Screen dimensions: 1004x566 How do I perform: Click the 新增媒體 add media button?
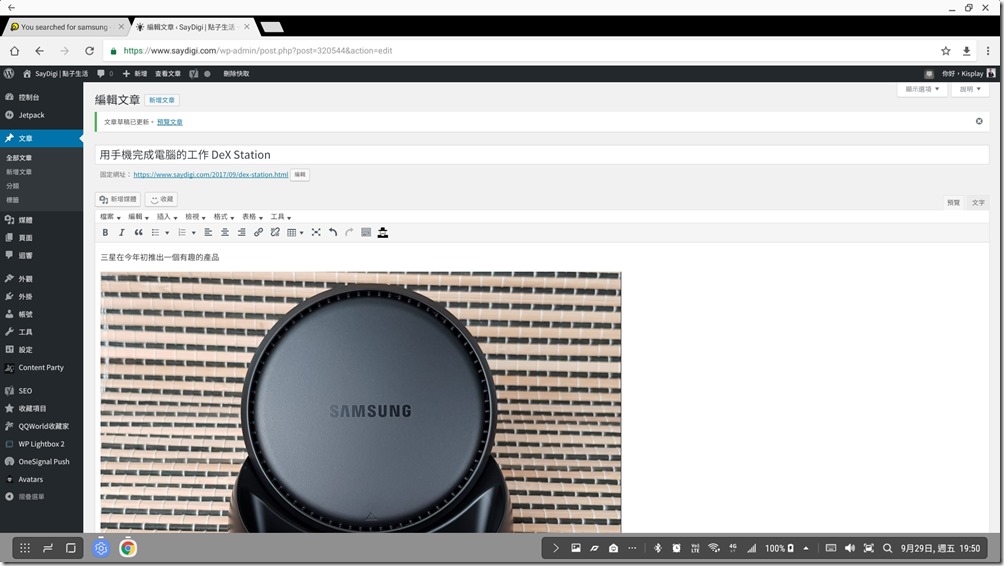118,199
